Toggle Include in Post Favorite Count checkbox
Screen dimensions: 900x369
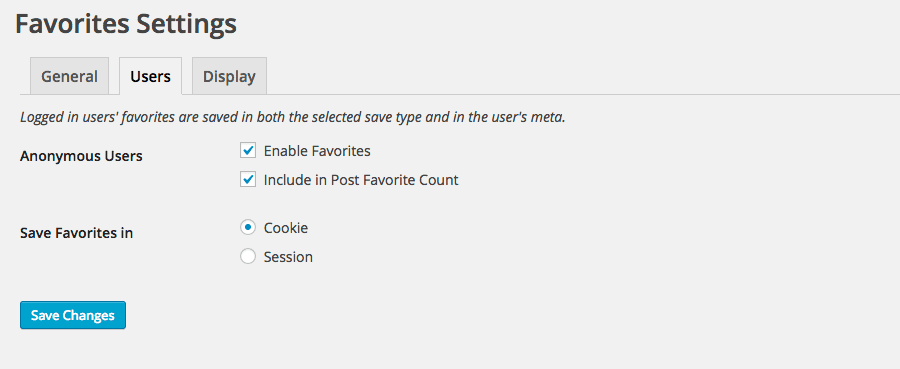[x=248, y=180]
